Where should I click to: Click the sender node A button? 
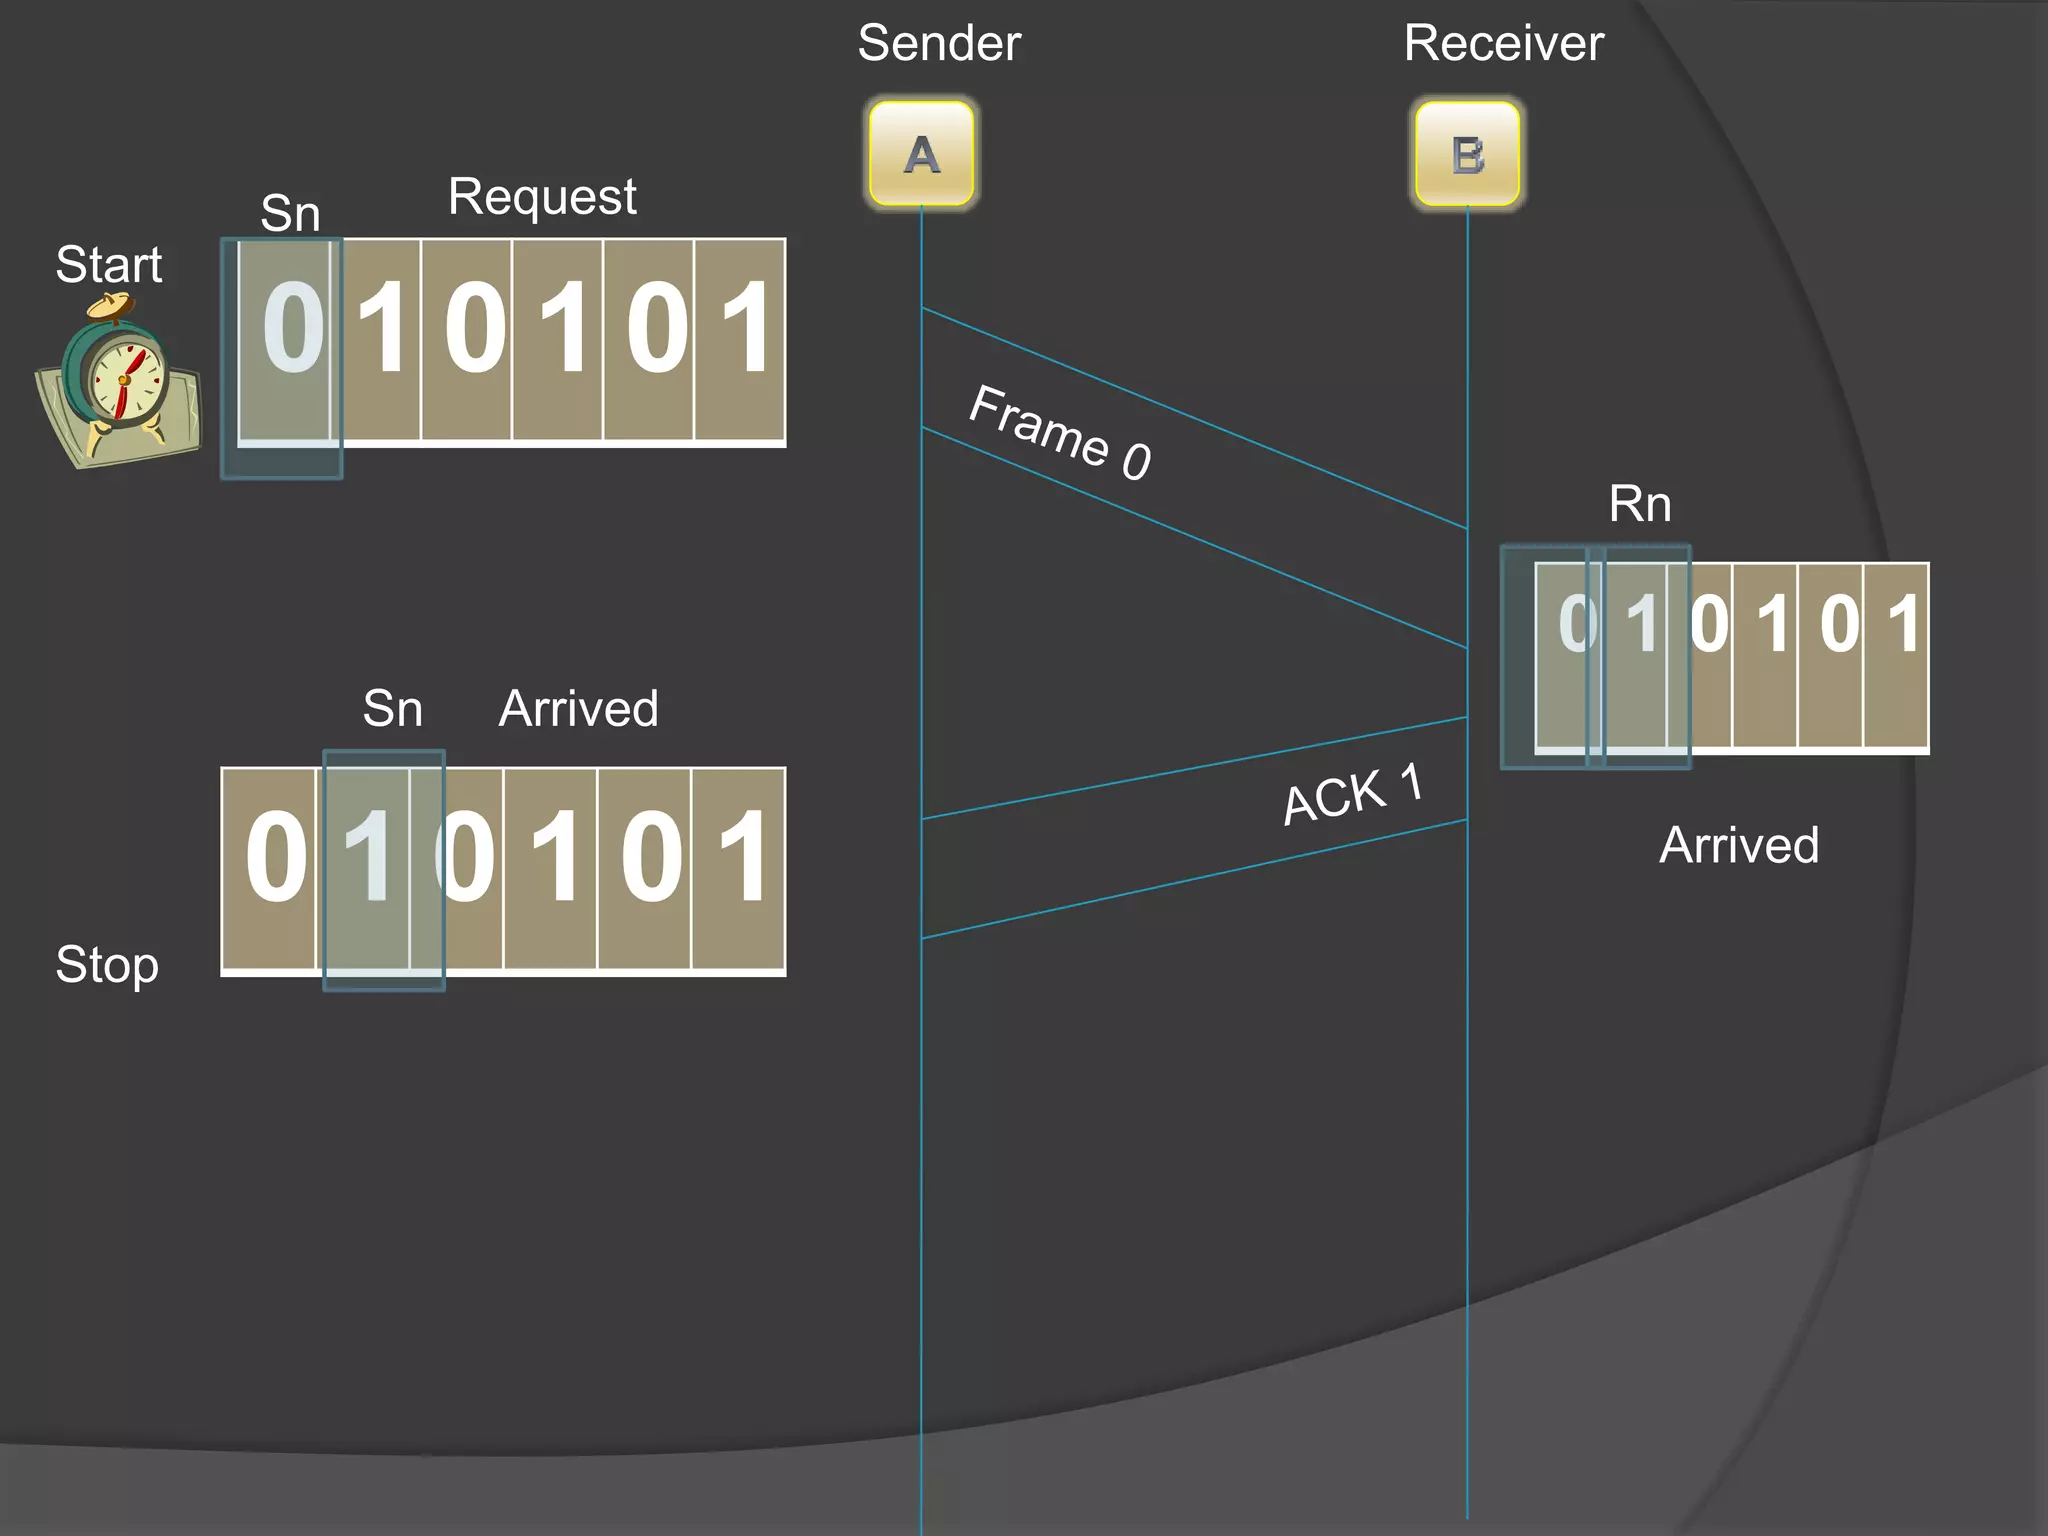point(921,154)
